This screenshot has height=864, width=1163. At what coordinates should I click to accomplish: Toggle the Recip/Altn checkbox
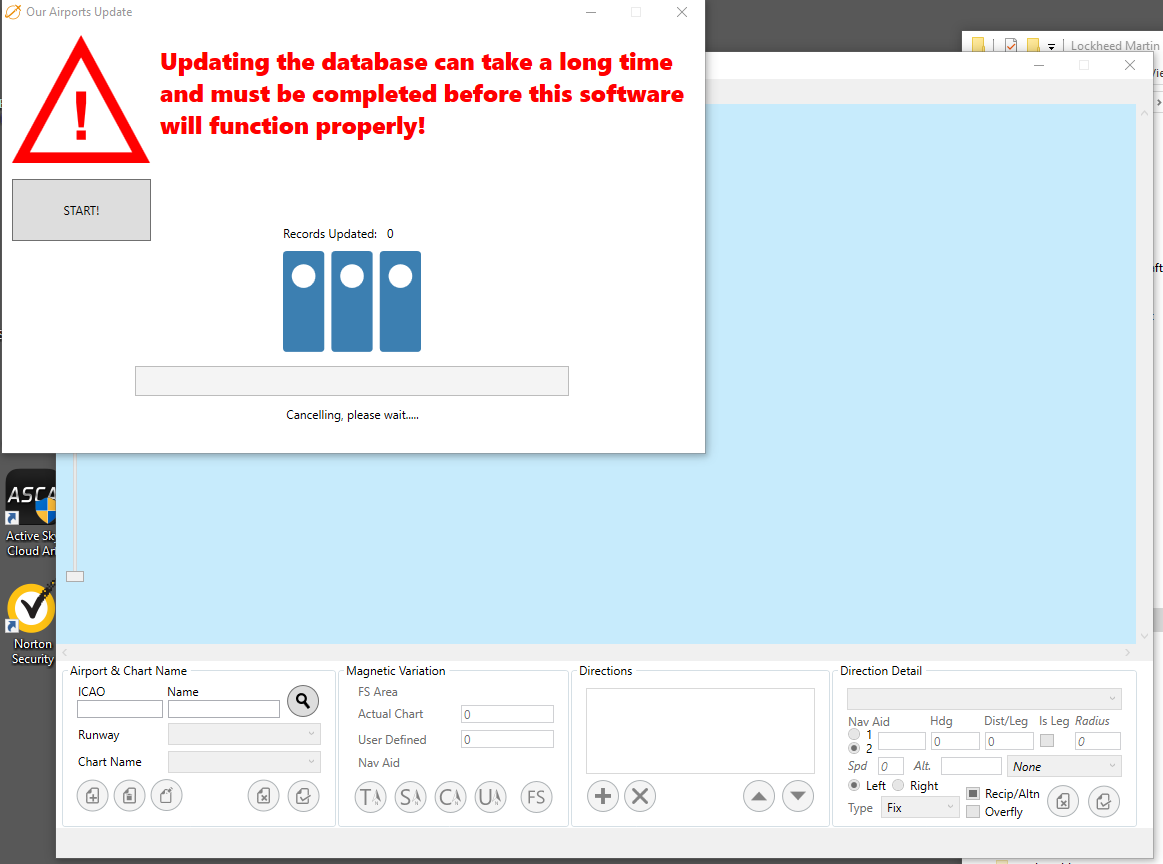point(973,794)
